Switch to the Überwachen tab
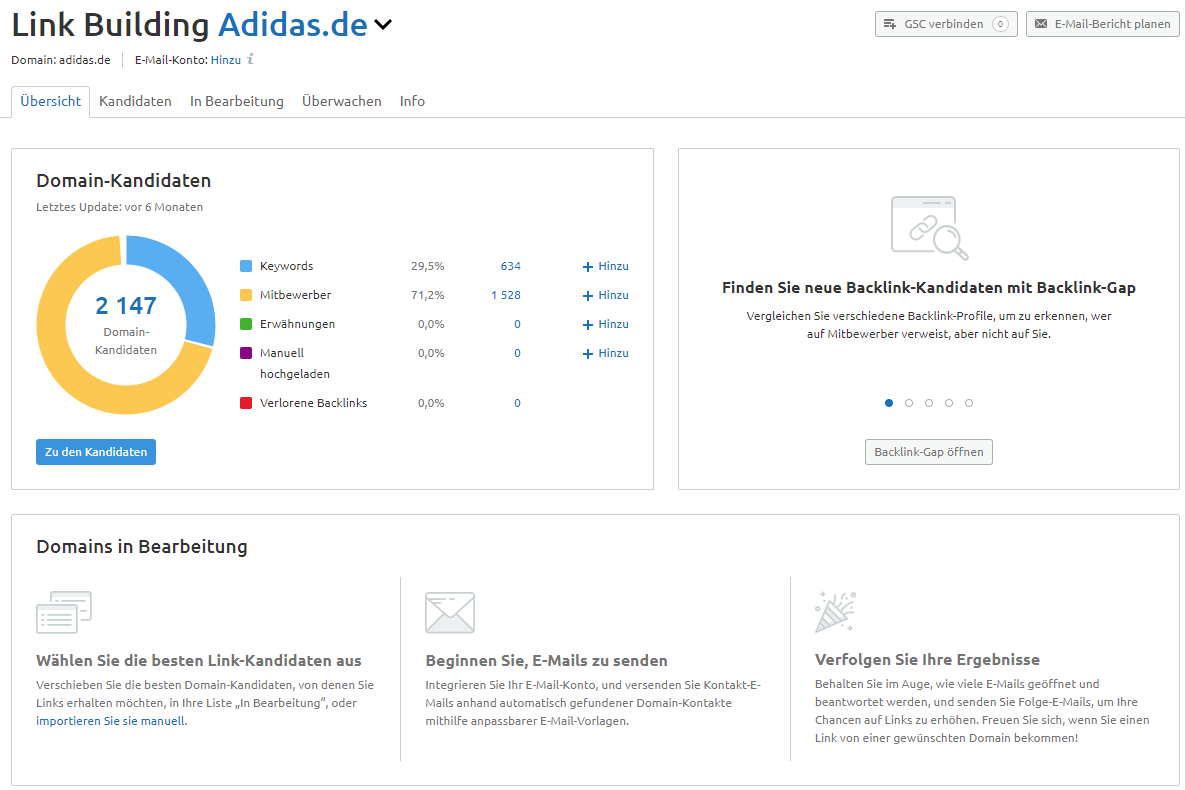The image size is (1185, 790). click(342, 101)
